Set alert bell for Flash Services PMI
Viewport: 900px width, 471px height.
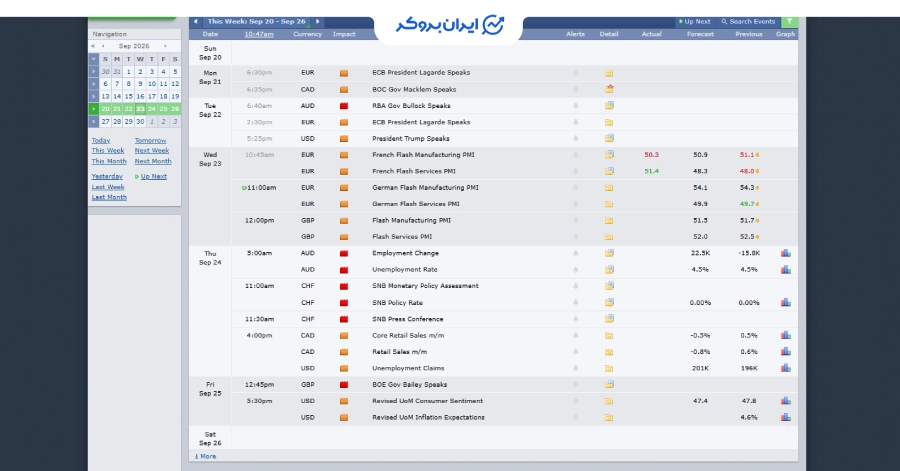575,237
